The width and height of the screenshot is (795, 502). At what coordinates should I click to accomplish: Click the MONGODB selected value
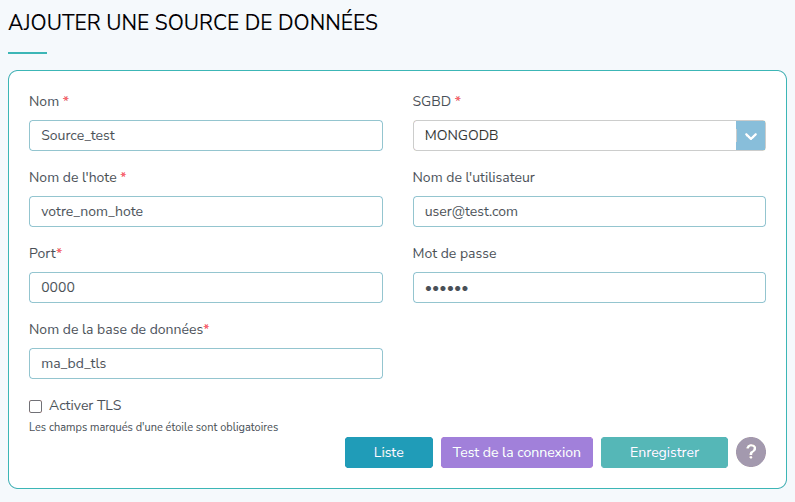point(461,135)
